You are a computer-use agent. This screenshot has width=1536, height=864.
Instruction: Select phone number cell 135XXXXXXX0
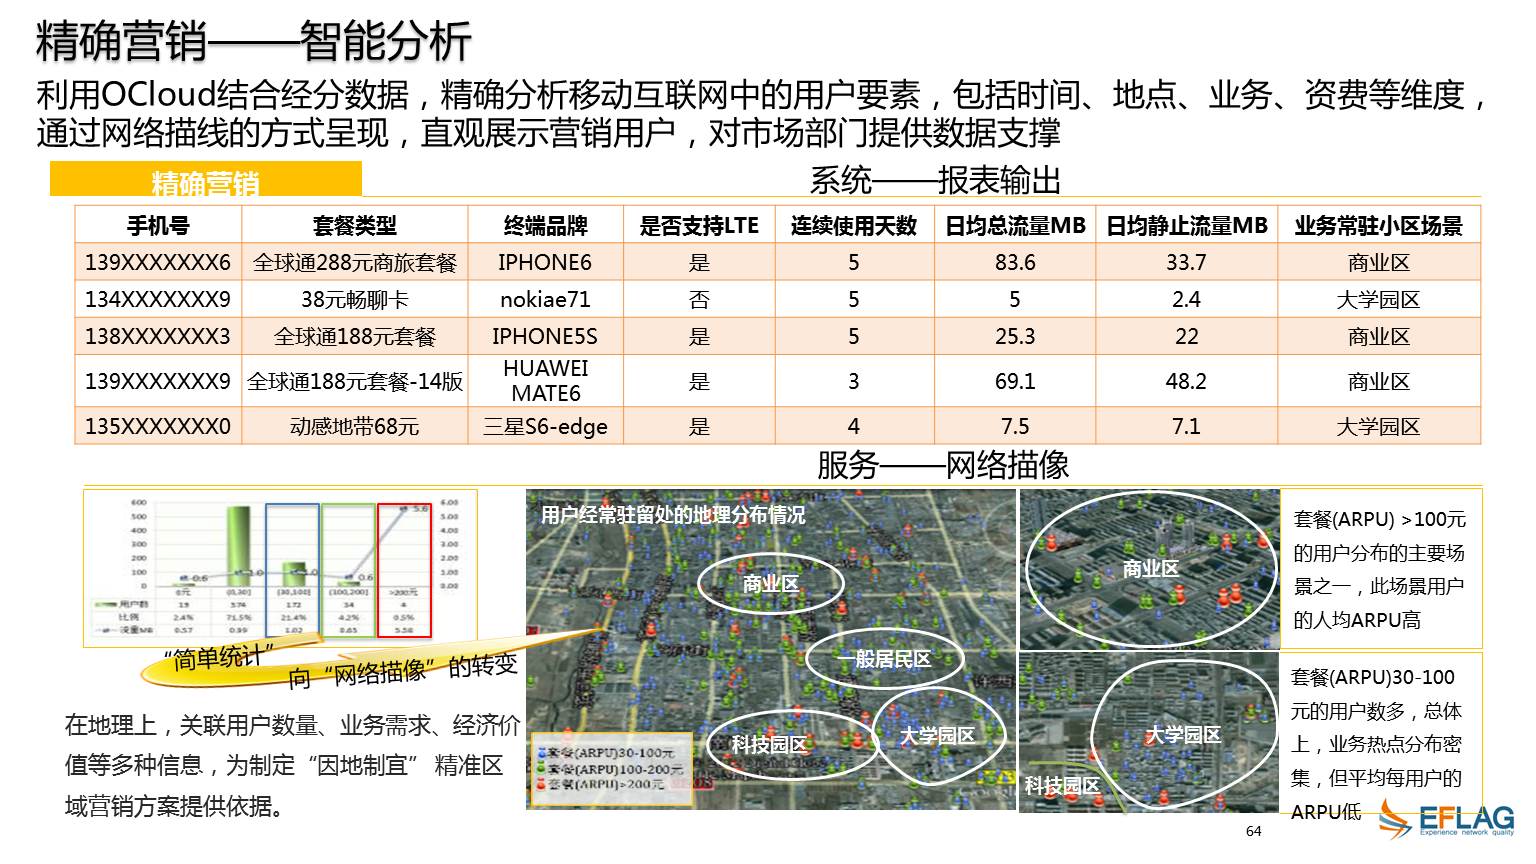(158, 426)
